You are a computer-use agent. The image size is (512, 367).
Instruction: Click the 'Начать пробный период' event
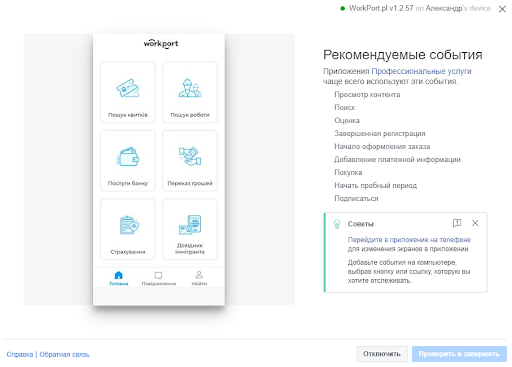(x=375, y=186)
